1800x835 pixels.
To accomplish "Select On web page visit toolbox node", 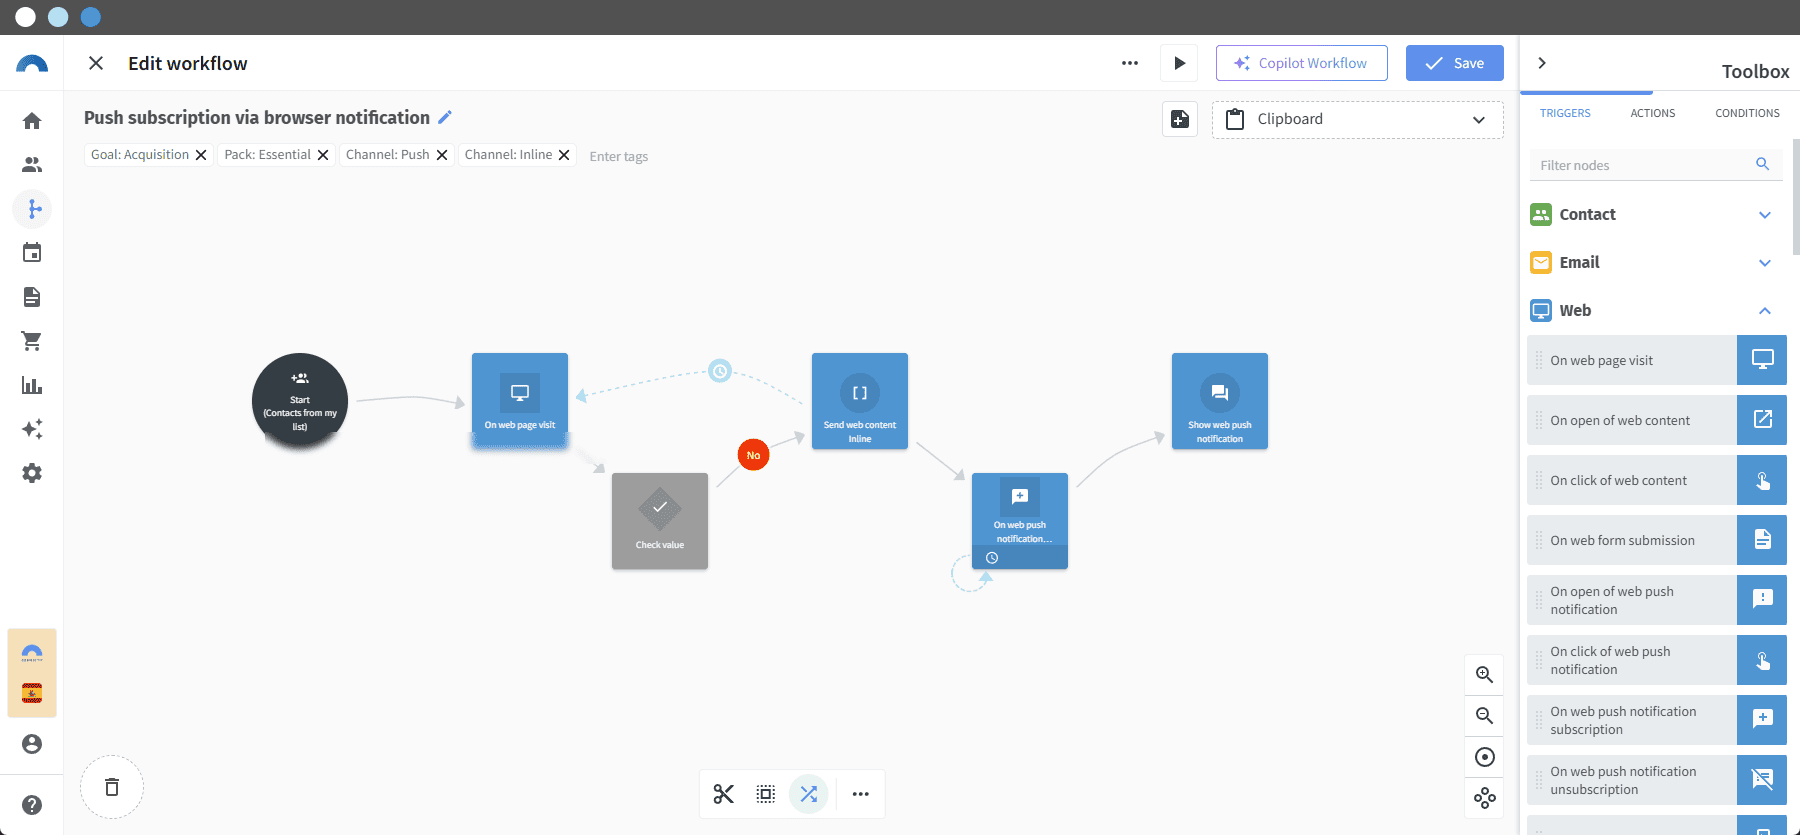I will pos(1656,360).
